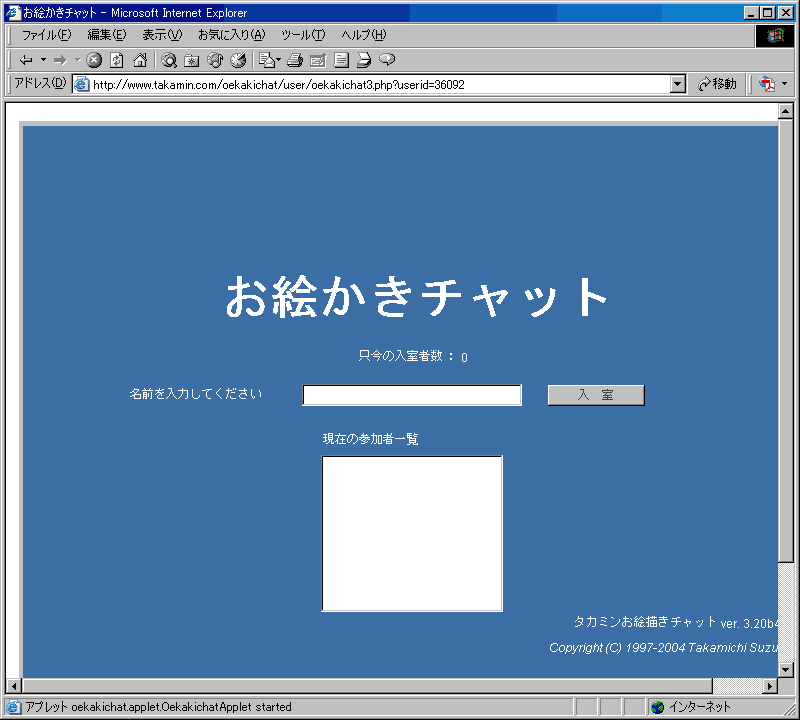Click the アドレス(D) address label
This screenshot has height=720, width=800.
pyautogui.click(x=40, y=83)
